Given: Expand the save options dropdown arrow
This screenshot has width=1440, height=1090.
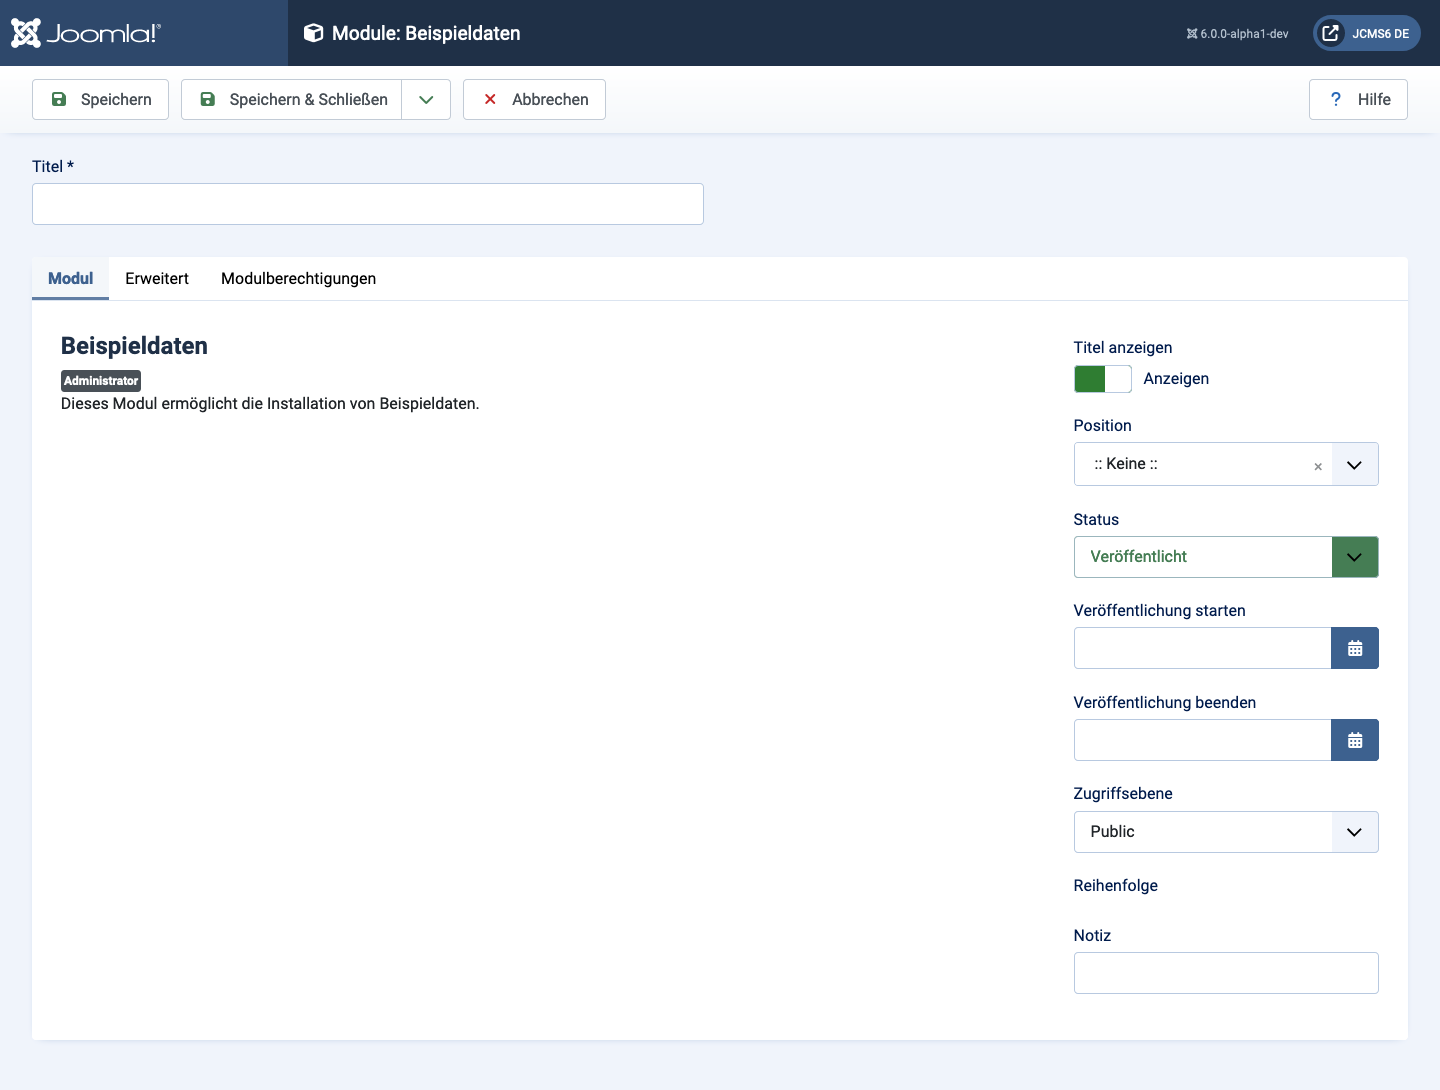Looking at the screenshot, I should tap(426, 99).
